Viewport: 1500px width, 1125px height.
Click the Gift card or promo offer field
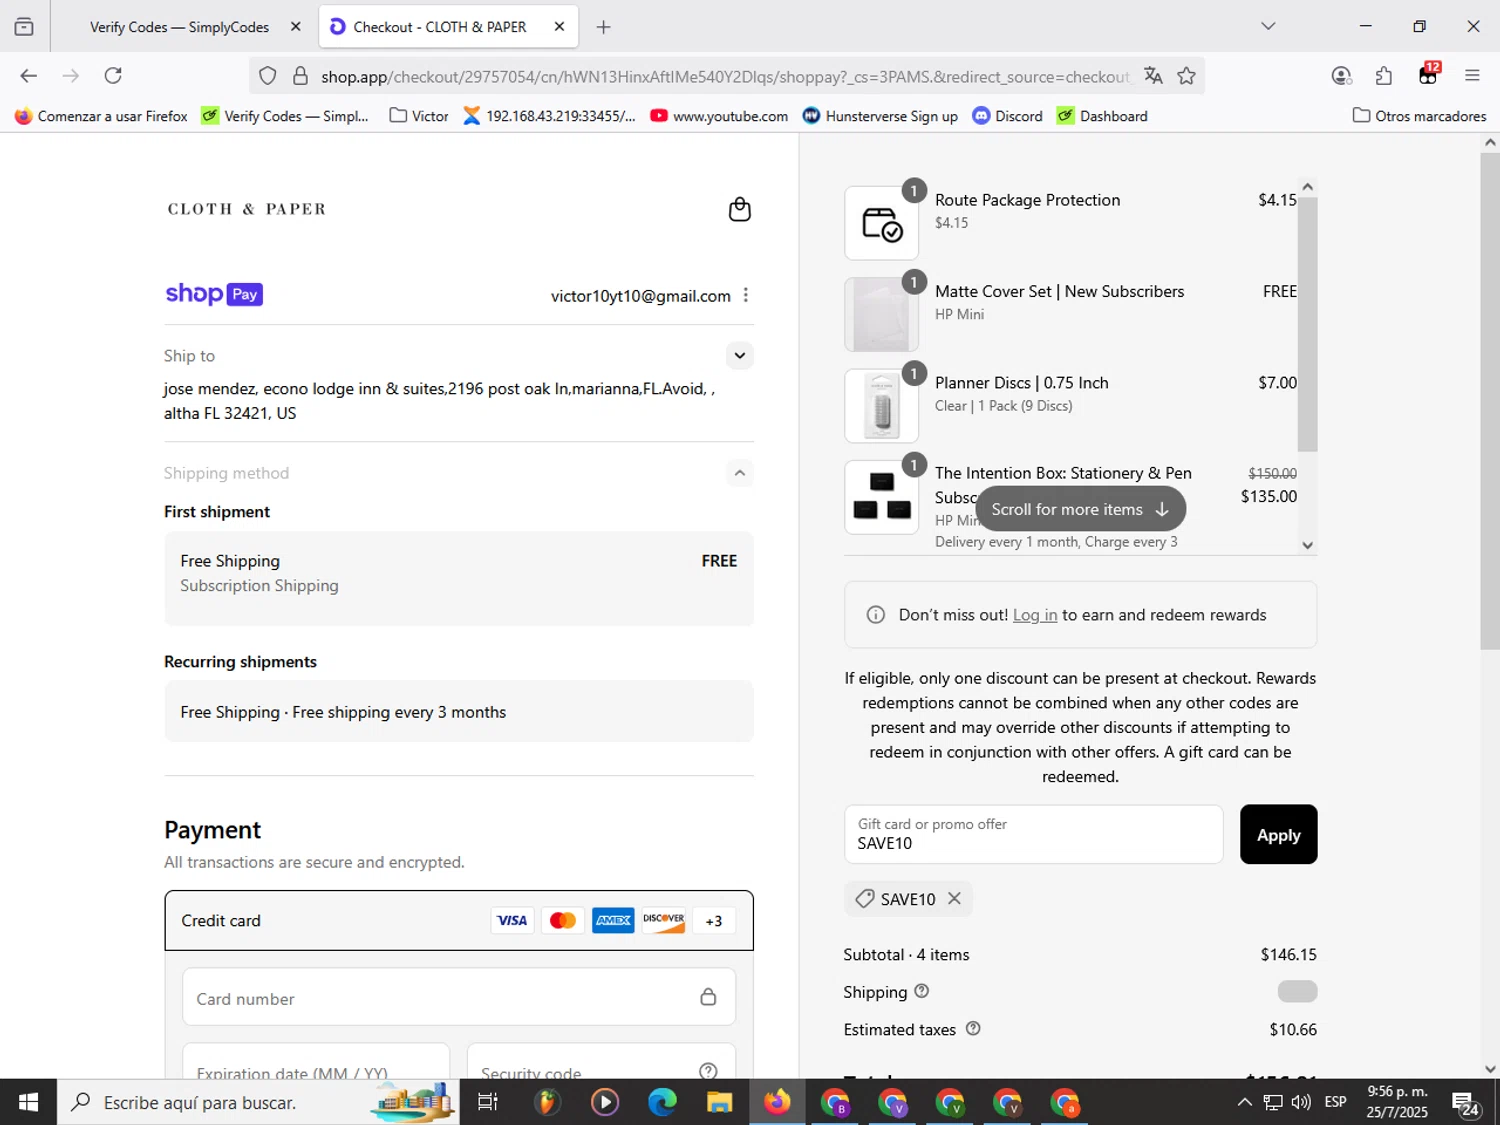click(x=1033, y=834)
